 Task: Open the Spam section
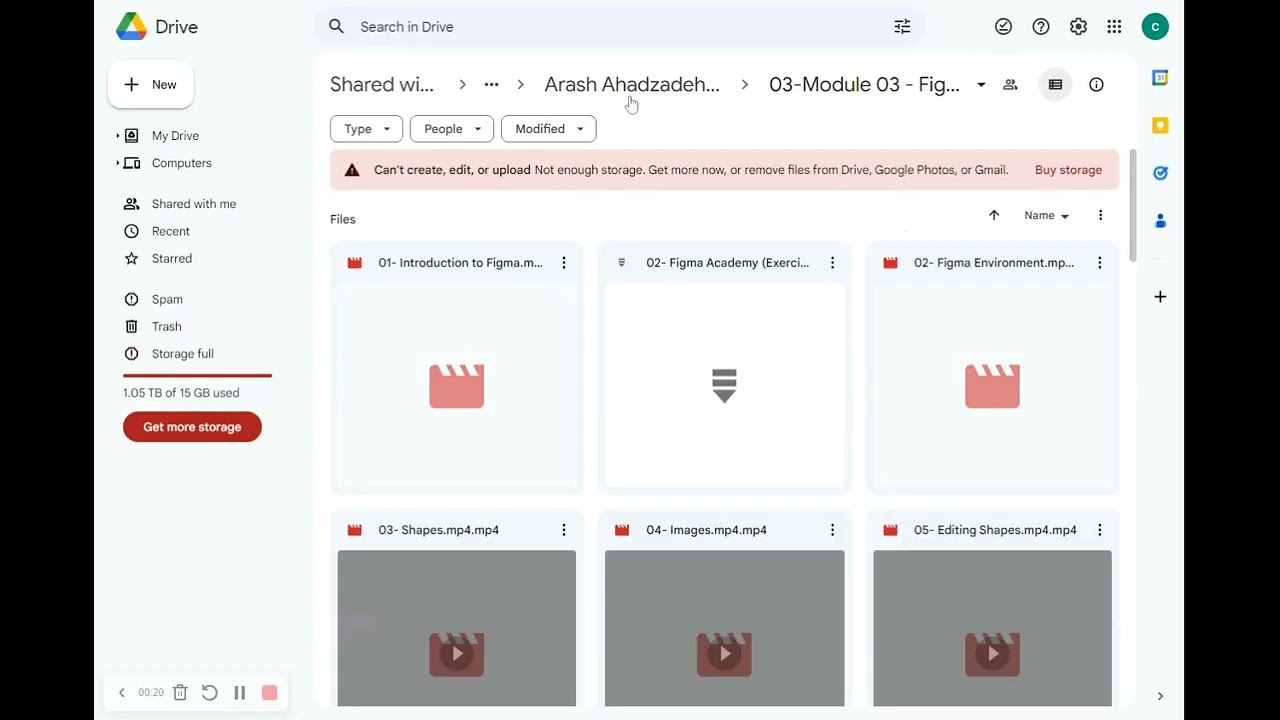click(167, 299)
